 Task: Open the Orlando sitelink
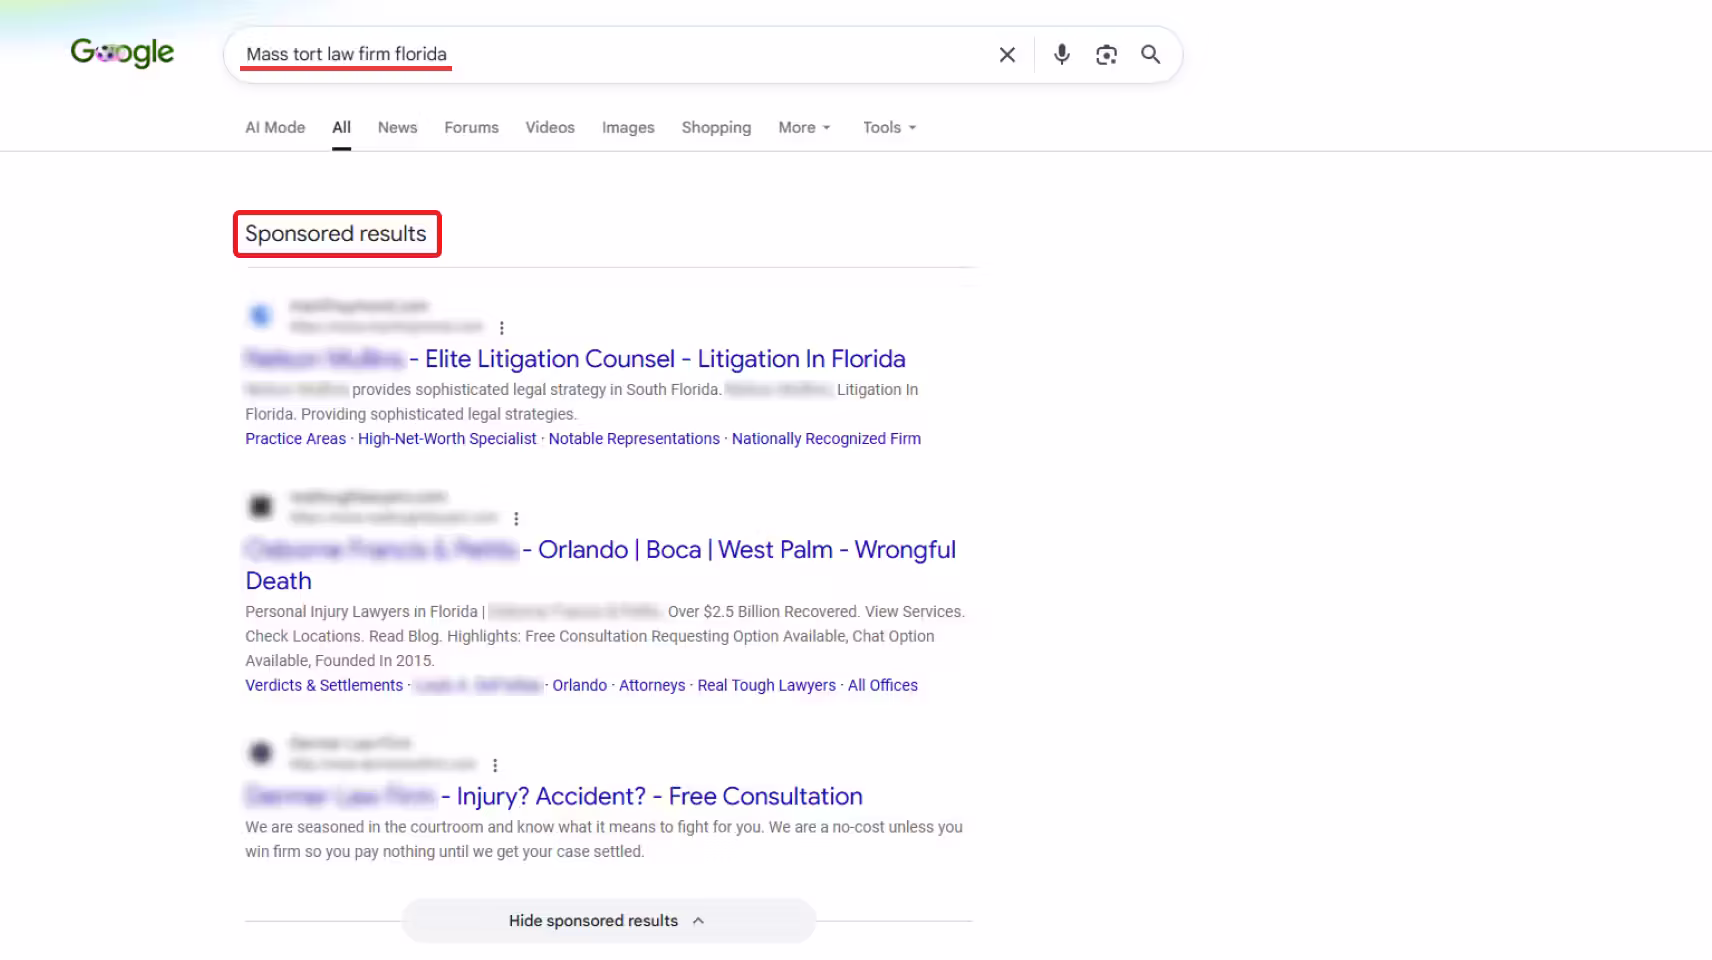coord(580,685)
